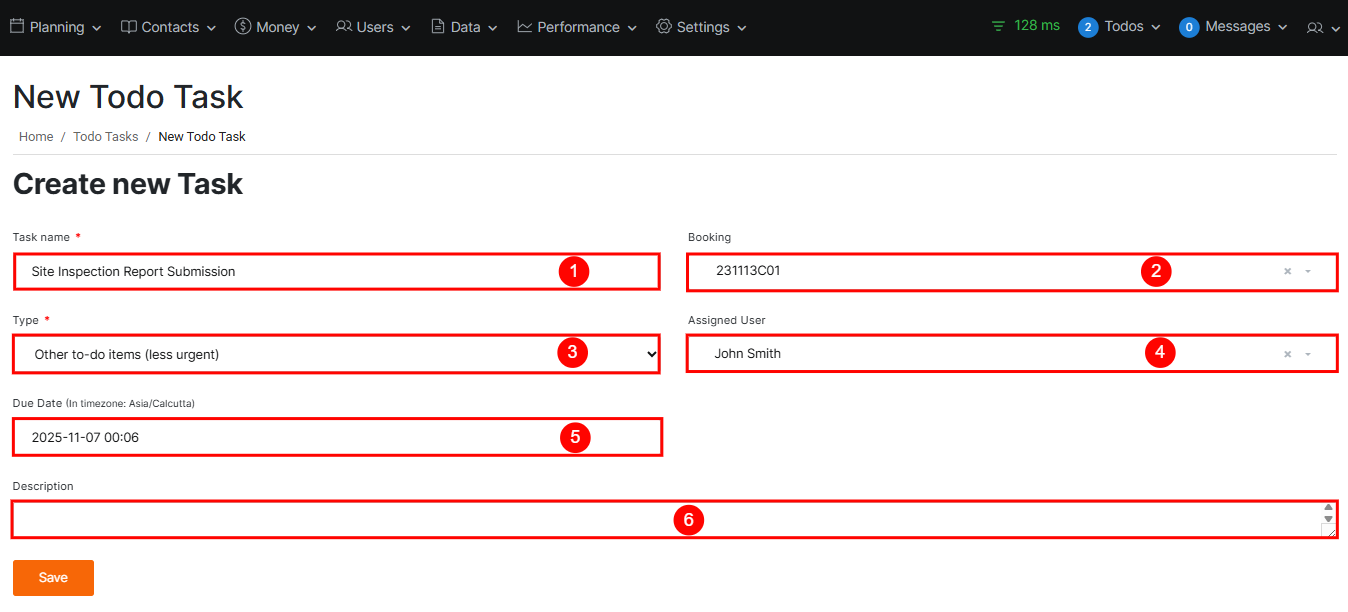Expand the Assigned User dropdown arrow

point(1308,354)
